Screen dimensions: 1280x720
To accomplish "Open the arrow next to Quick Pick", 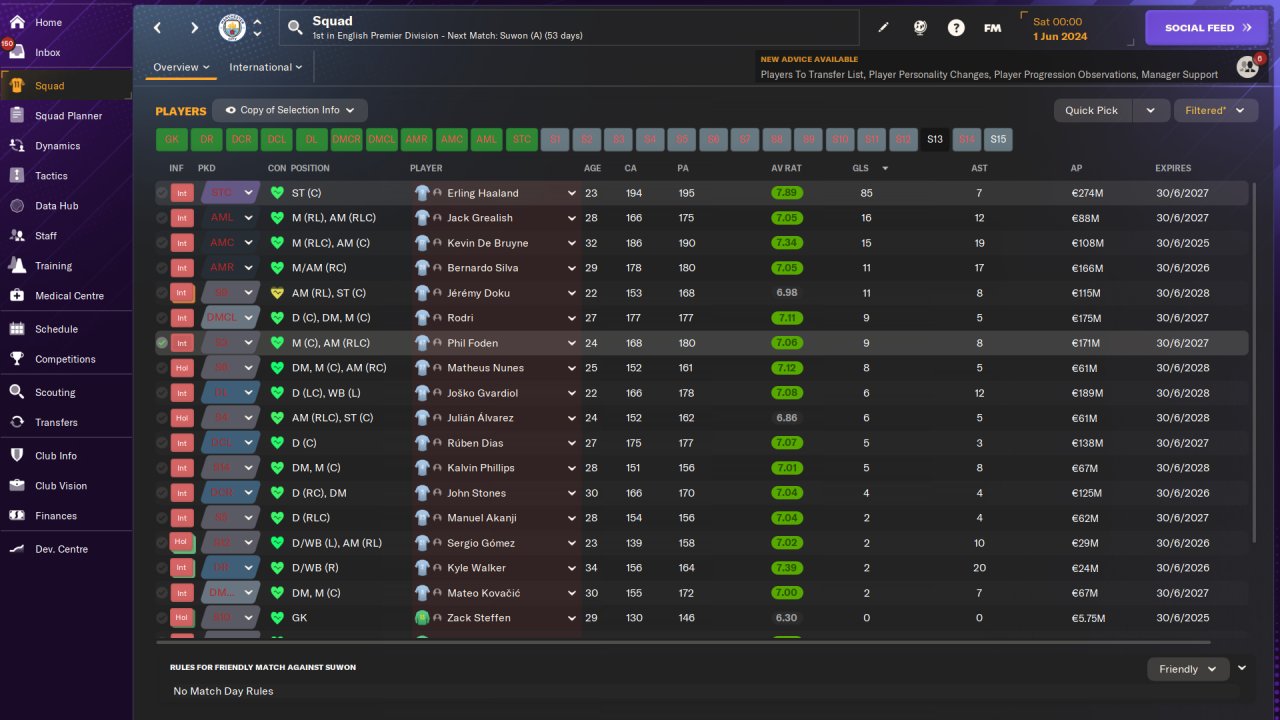I will [1150, 110].
